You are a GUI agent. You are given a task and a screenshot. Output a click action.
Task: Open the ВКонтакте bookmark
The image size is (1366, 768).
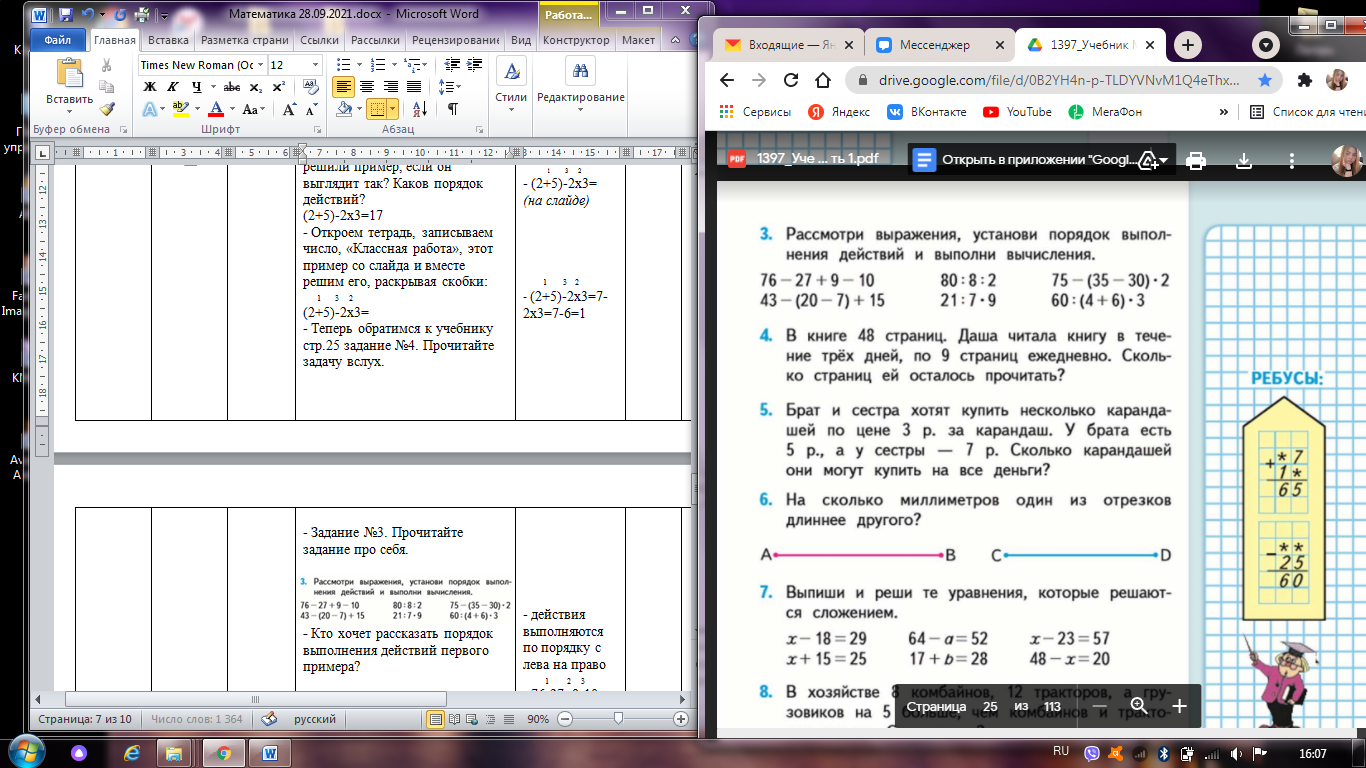click(928, 112)
